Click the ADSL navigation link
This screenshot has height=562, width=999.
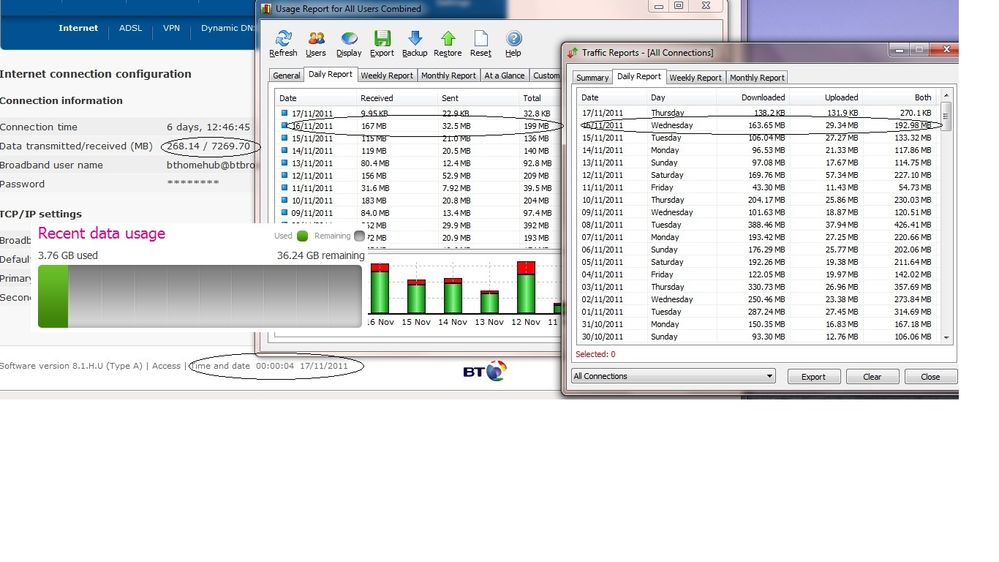click(x=130, y=28)
